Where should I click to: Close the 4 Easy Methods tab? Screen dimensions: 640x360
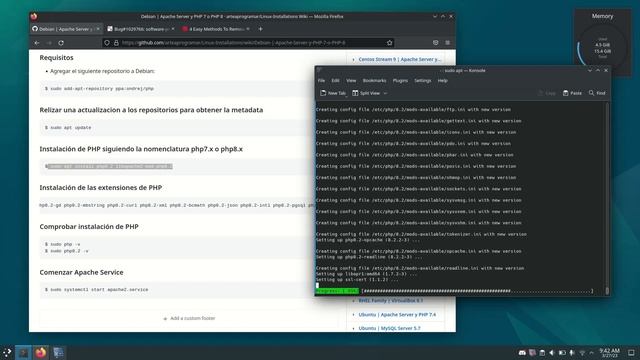coord(248,29)
